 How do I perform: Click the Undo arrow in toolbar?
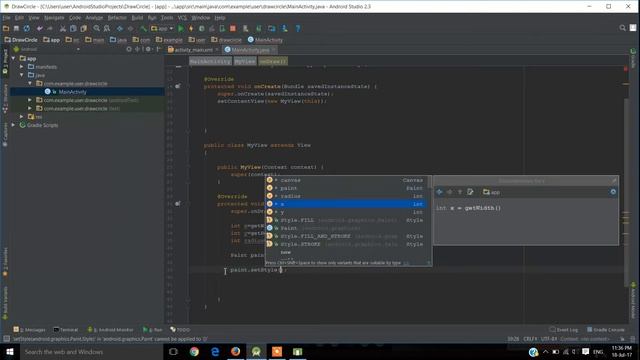click(40, 29)
